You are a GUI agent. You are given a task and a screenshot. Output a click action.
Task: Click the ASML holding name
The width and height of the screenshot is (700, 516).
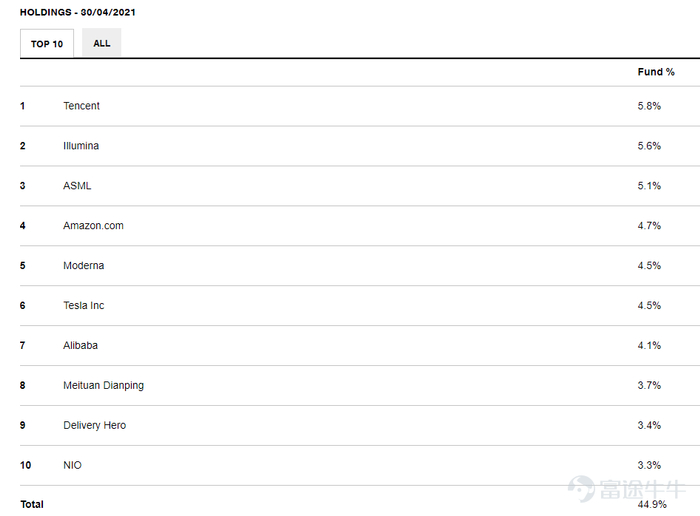[77, 186]
